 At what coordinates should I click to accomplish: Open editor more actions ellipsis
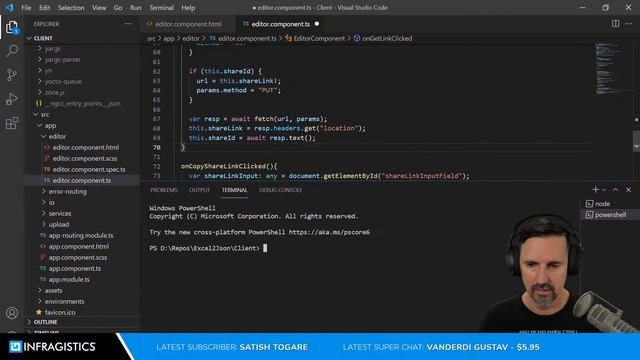(x=629, y=24)
